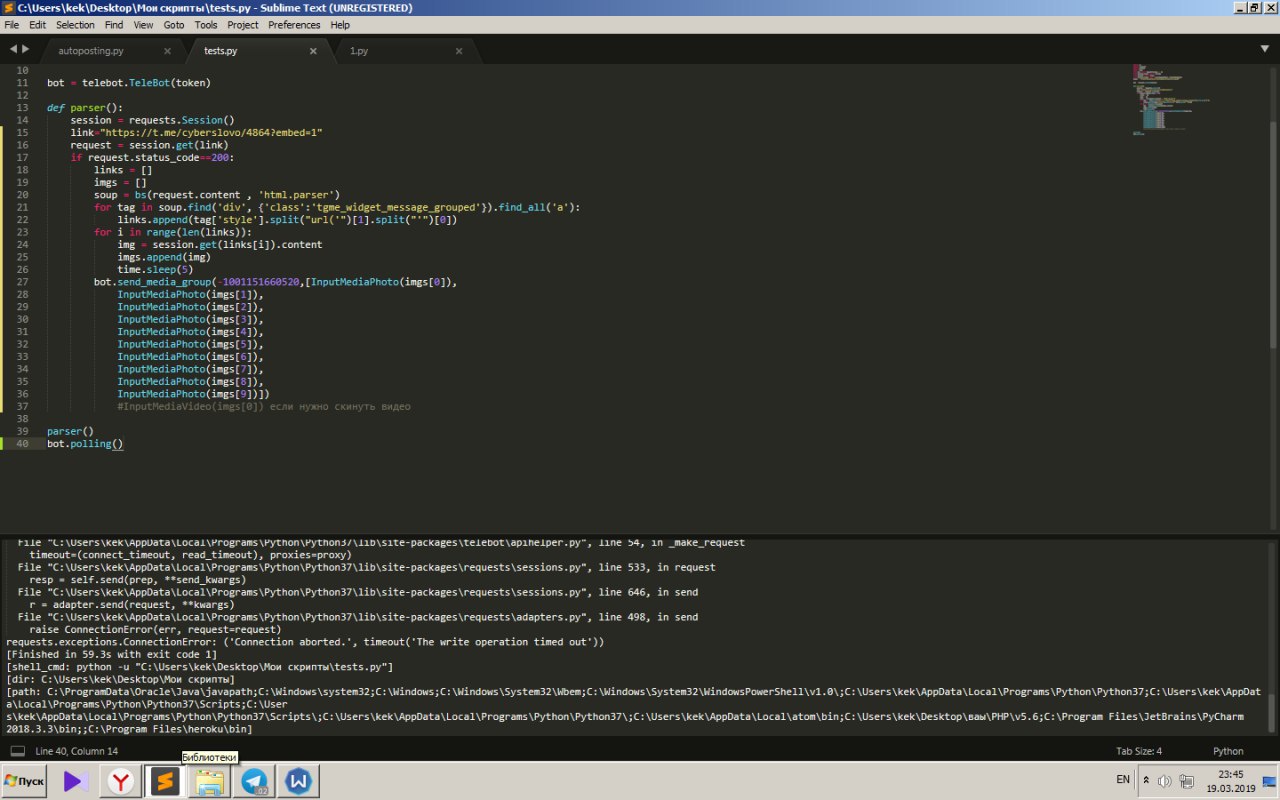Image resolution: width=1280 pixels, height=800 pixels.
Task: Open the blue W app taskbar icon
Action: (297, 781)
